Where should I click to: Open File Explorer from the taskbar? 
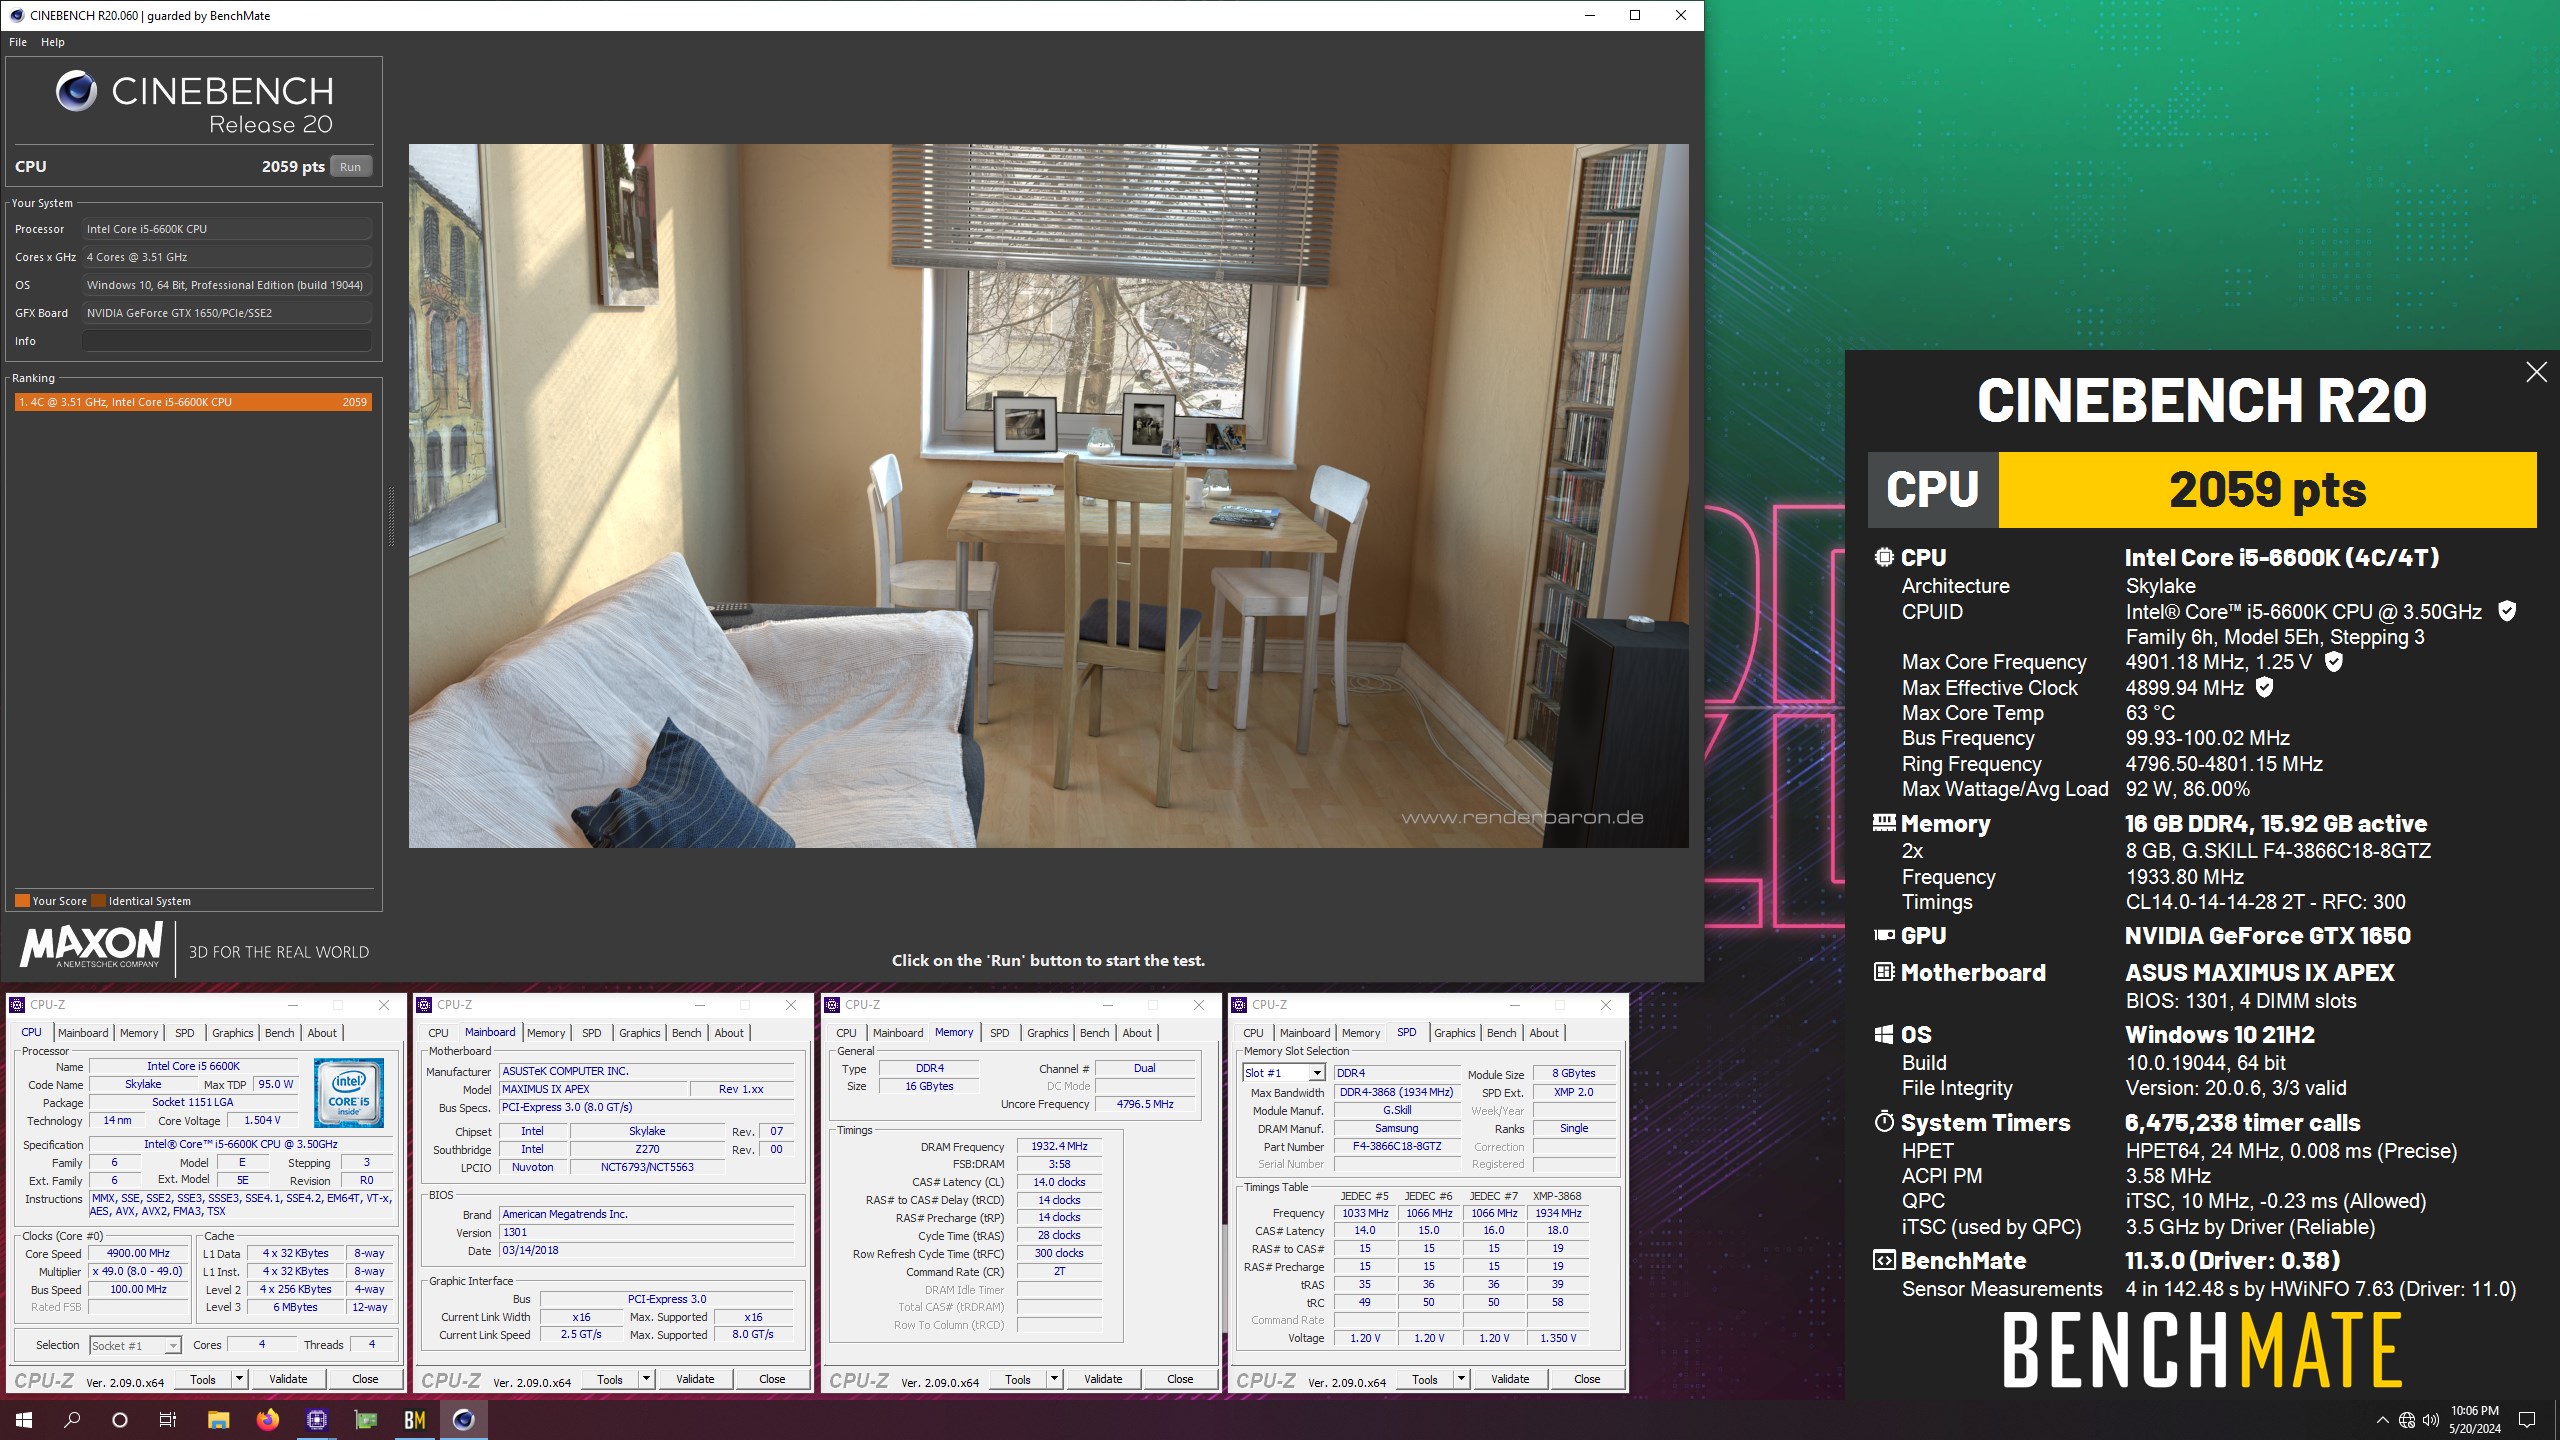(218, 1419)
